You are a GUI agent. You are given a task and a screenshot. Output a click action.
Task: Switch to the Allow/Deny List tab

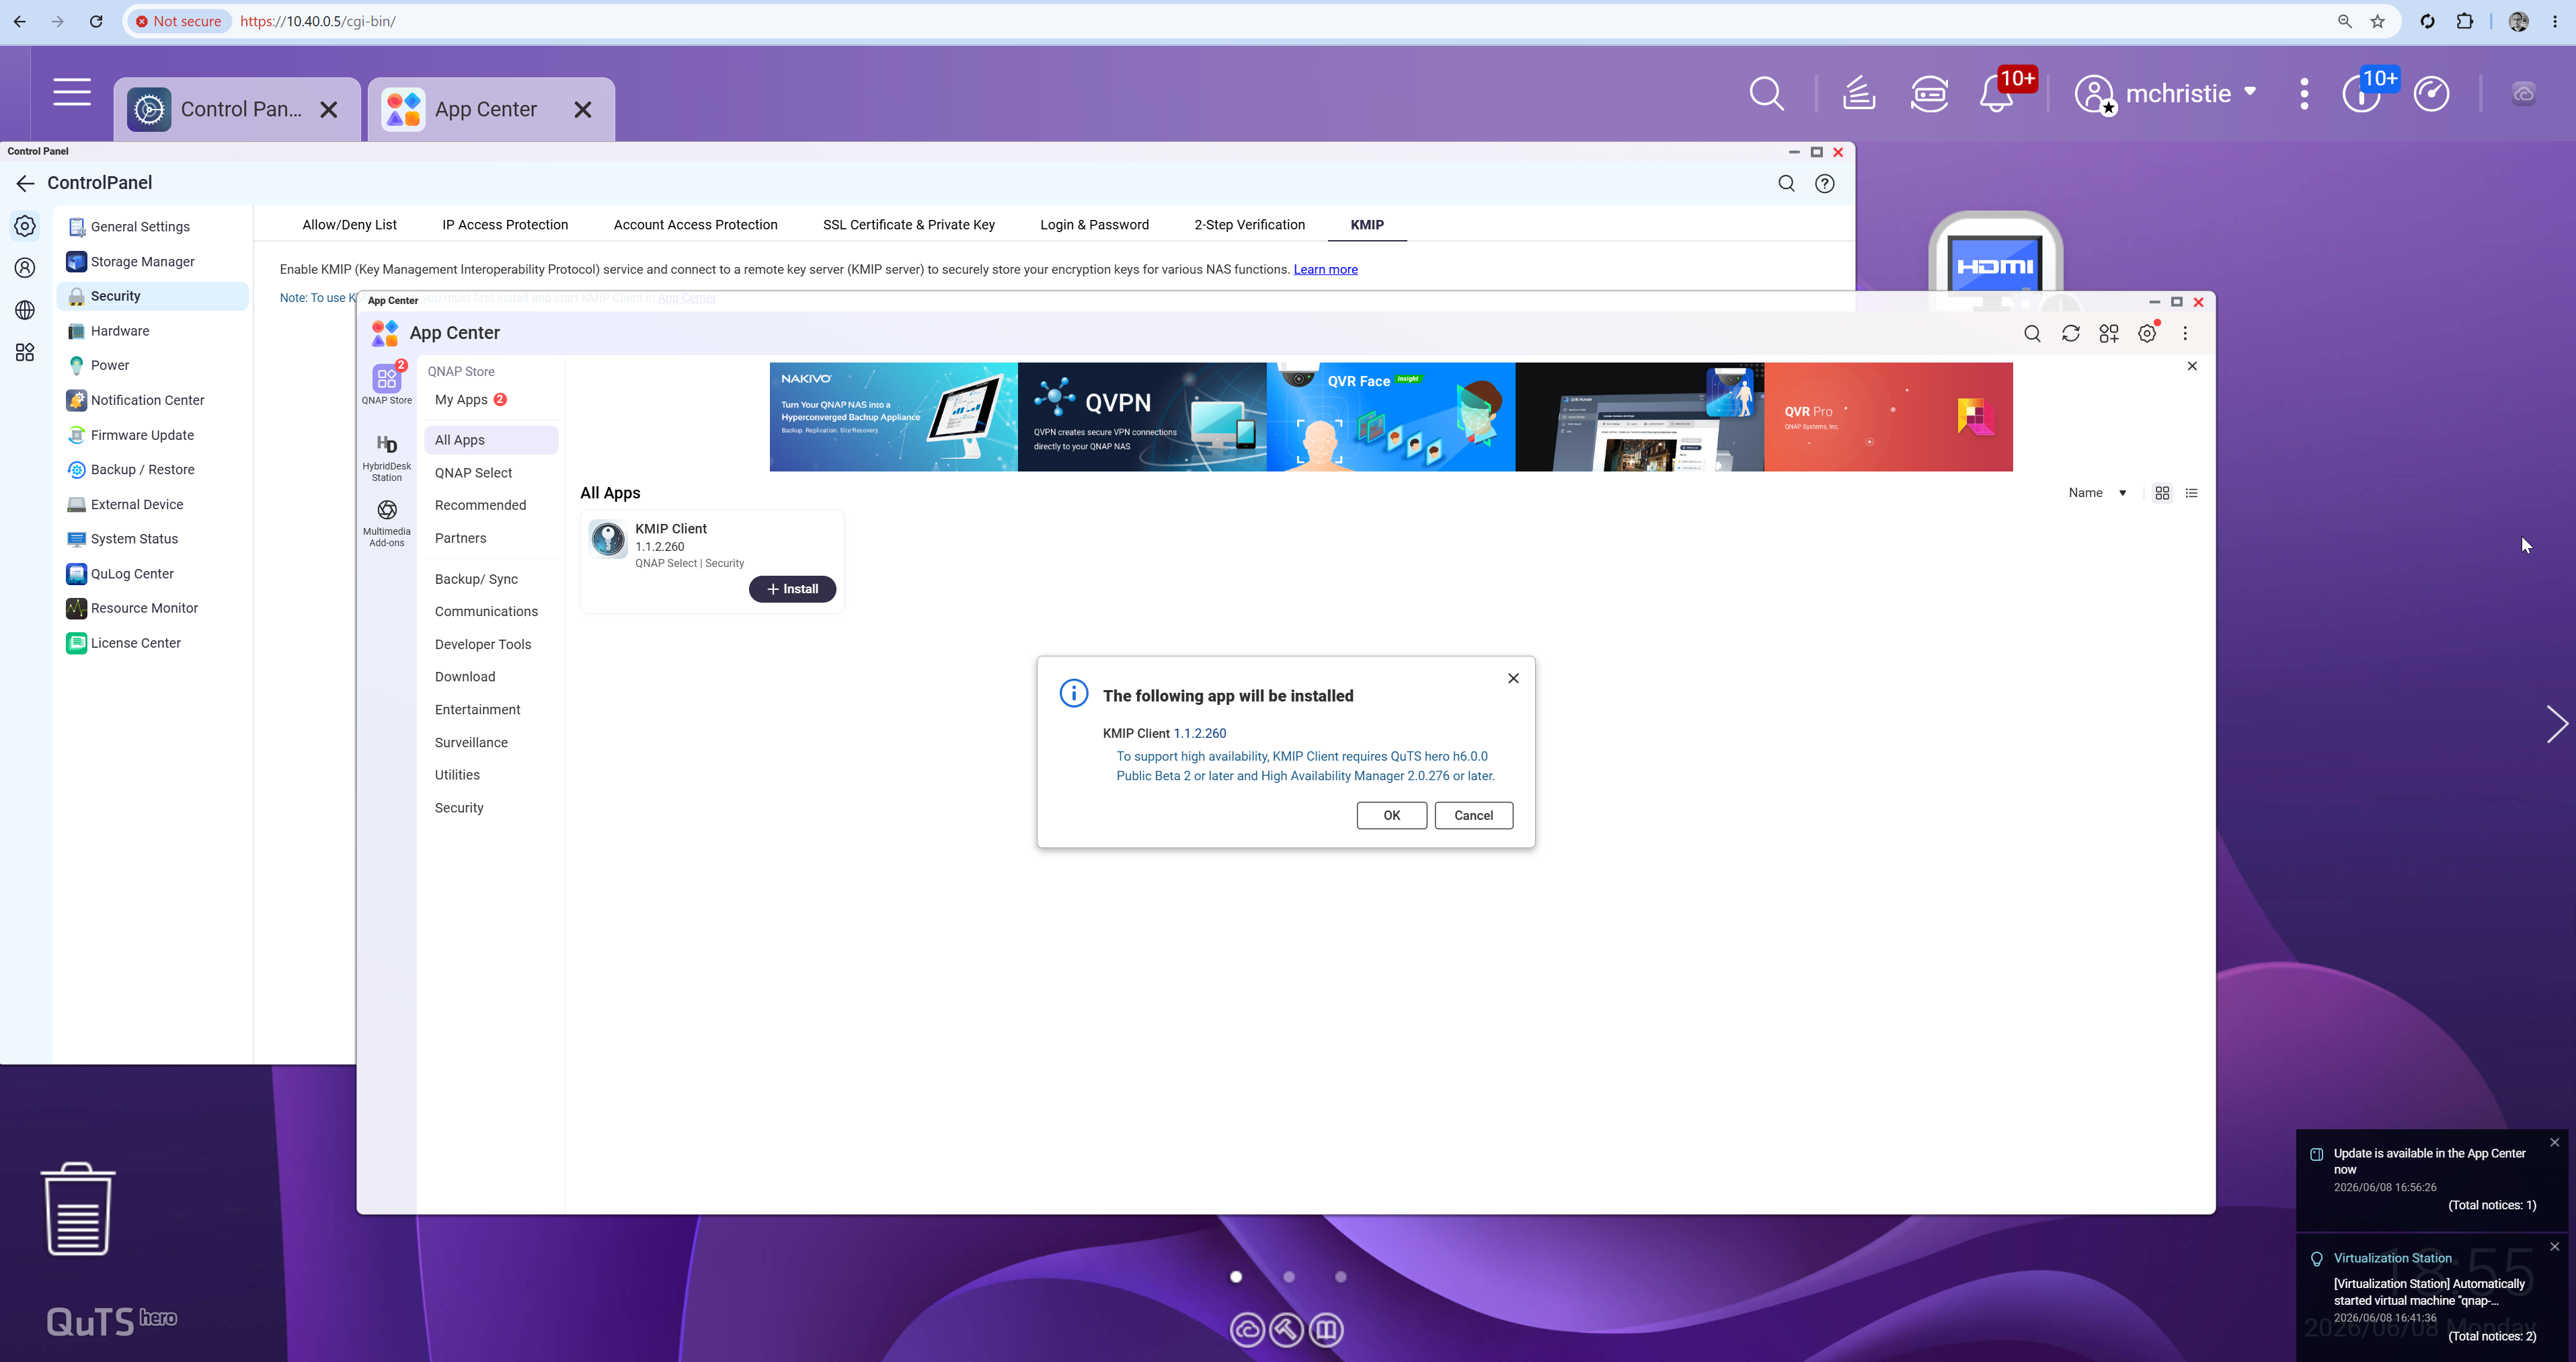pyautogui.click(x=349, y=225)
